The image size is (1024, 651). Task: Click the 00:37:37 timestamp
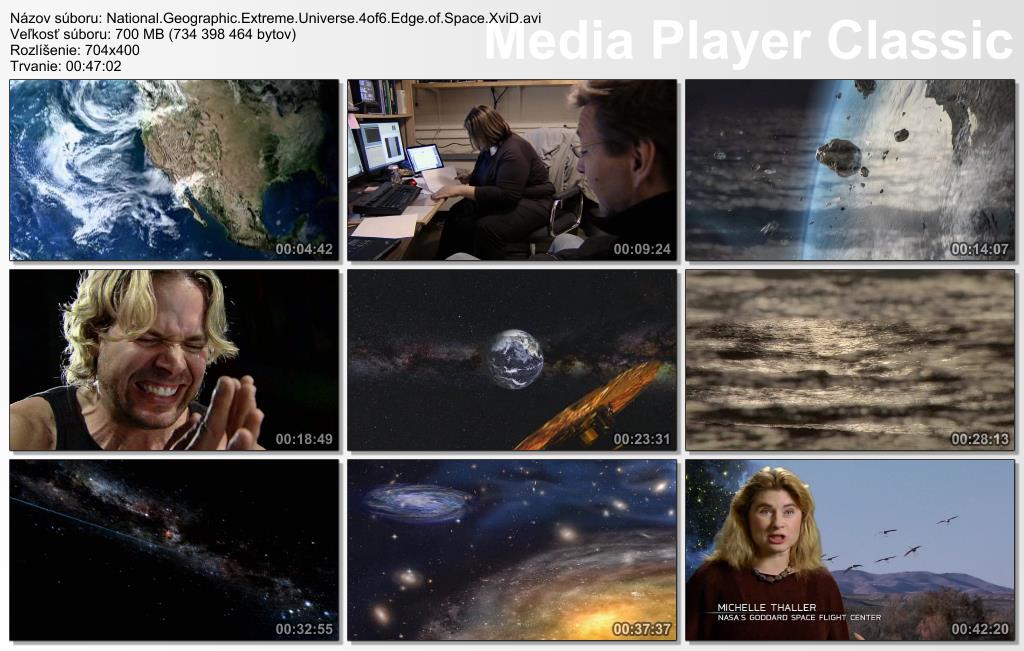tap(642, 629)
